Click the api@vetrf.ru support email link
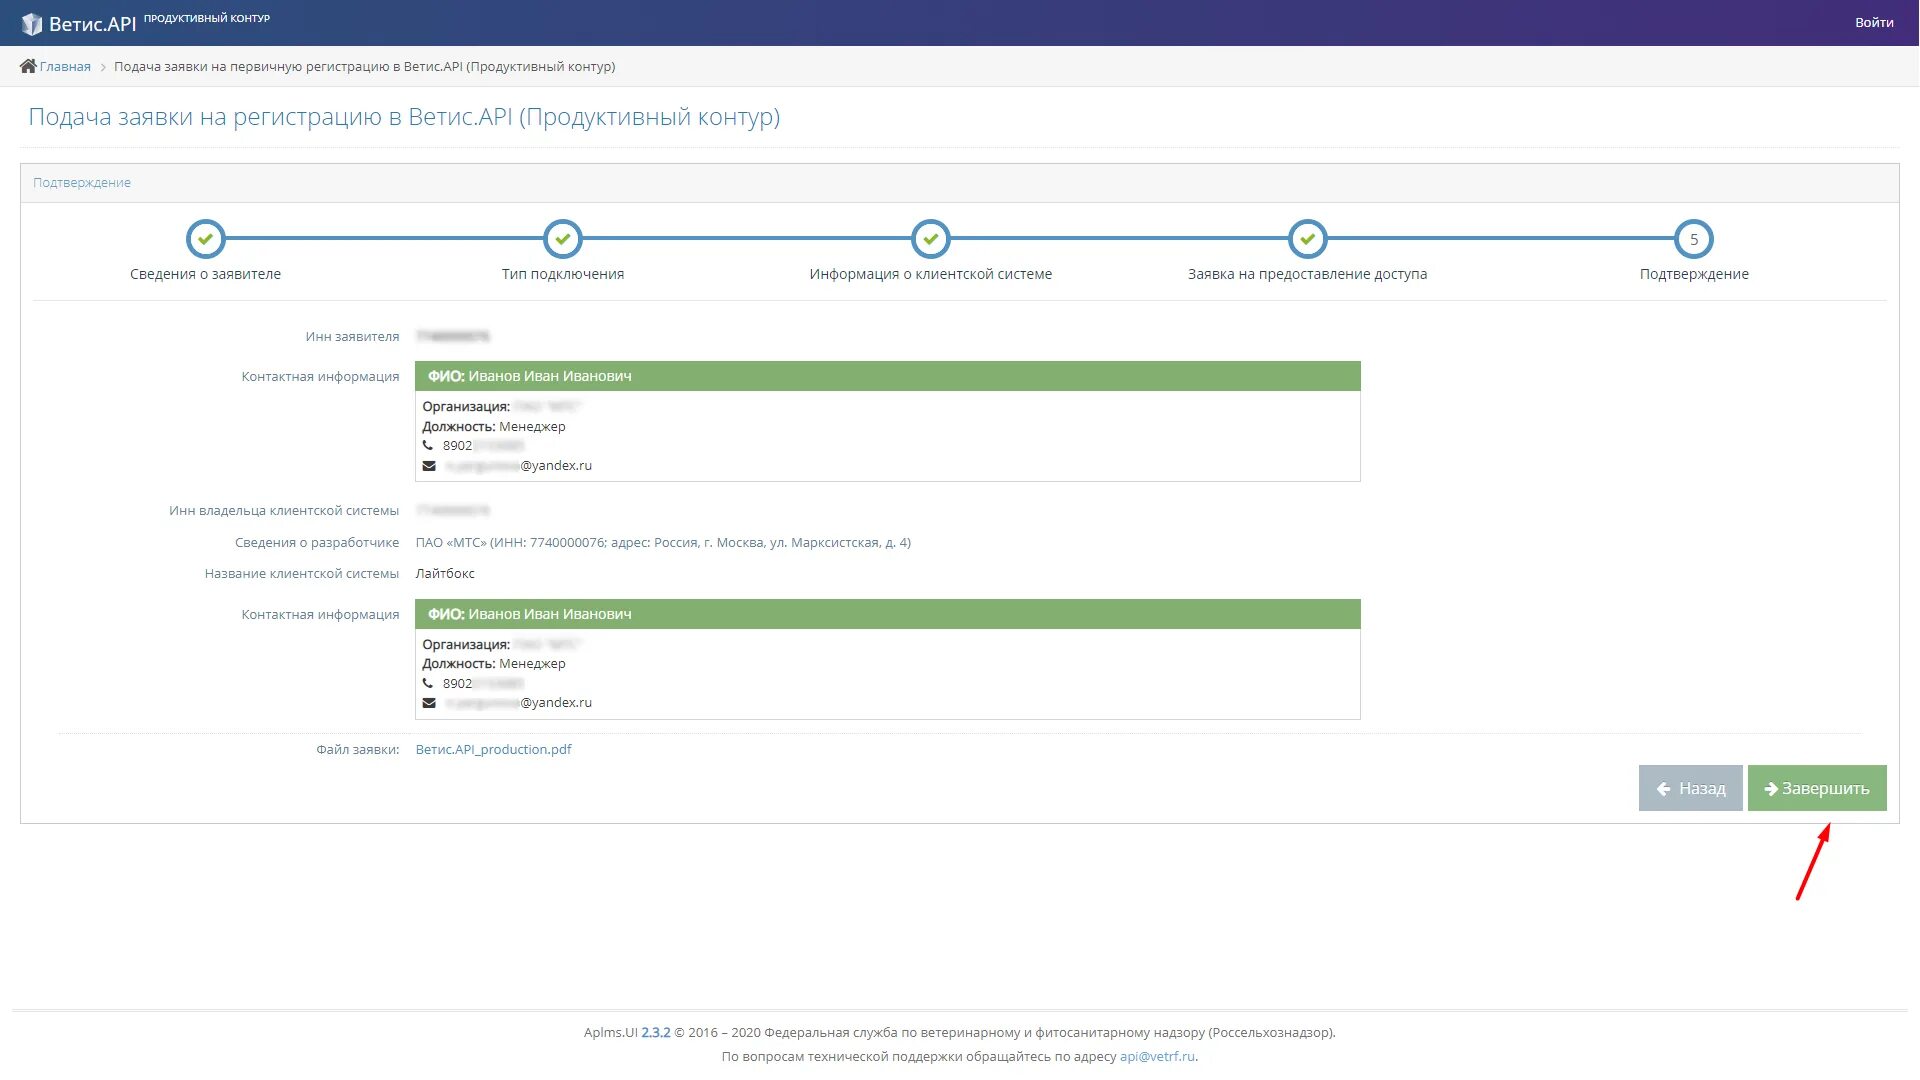 (1157, 1056)
